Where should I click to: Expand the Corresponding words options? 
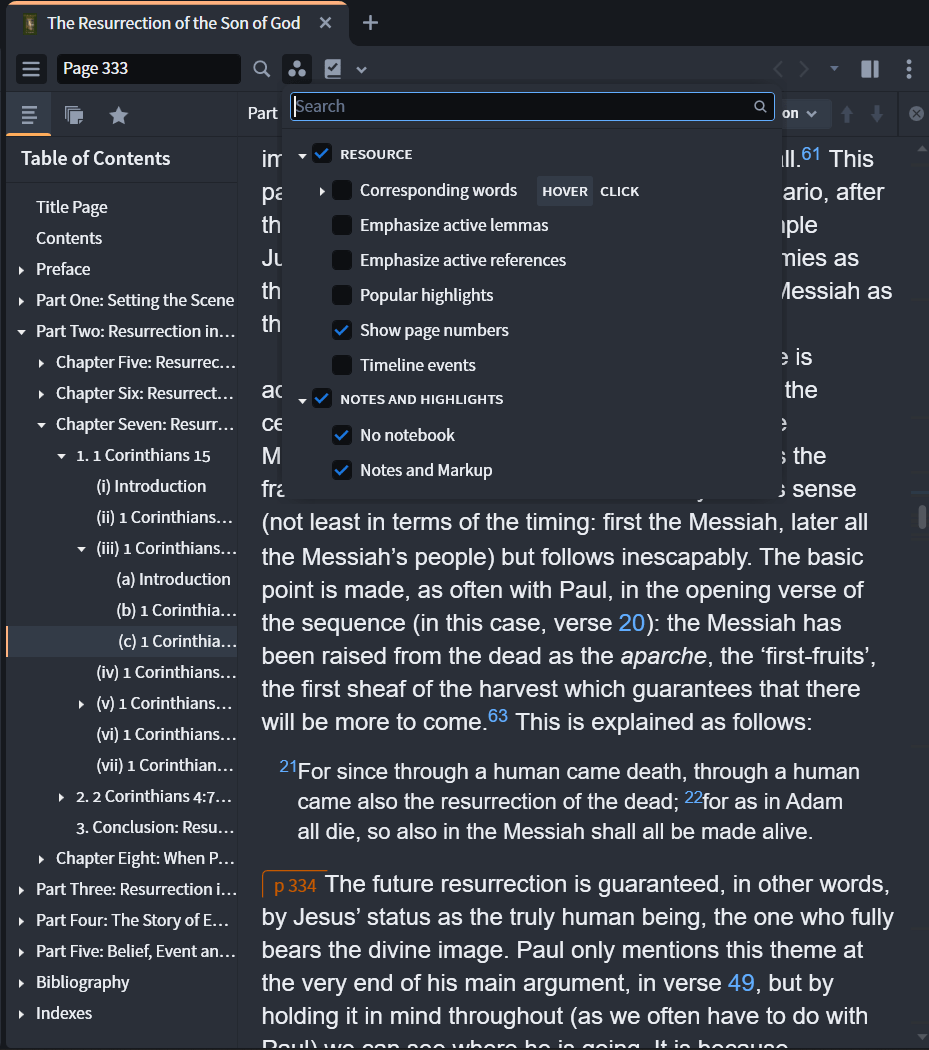point(322,191)
